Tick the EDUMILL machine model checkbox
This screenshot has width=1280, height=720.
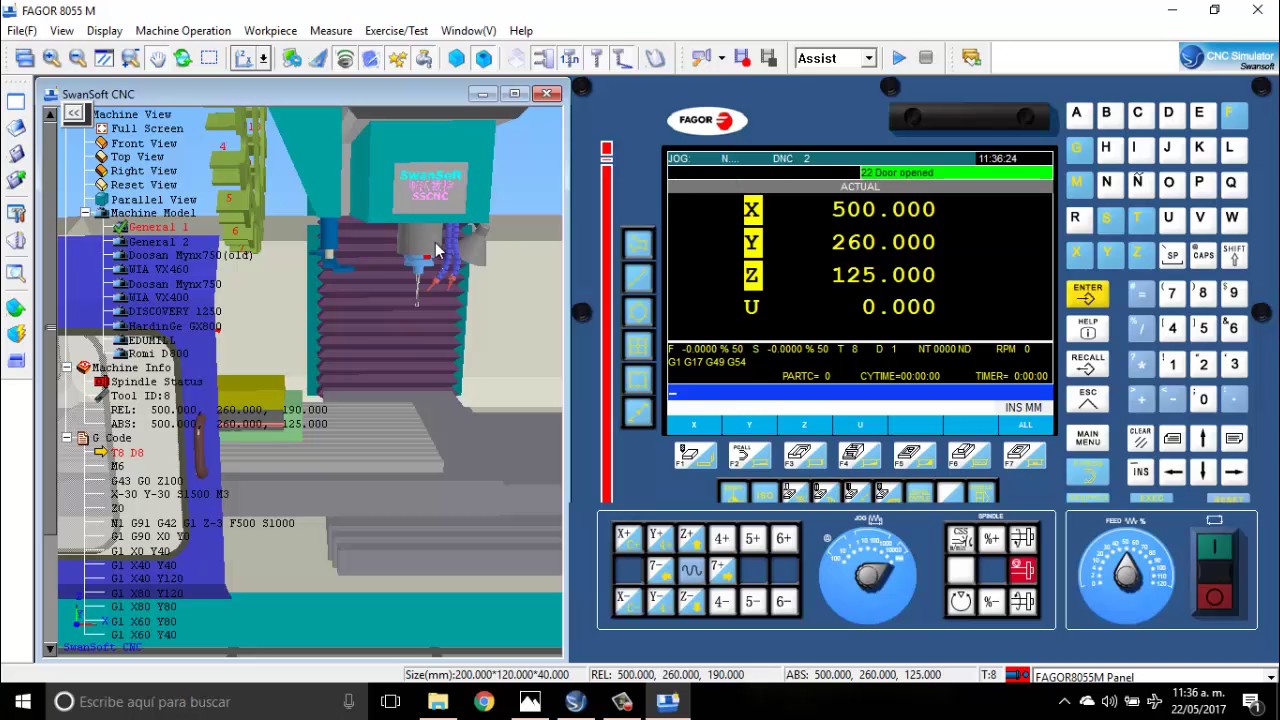click(x=121, y=340)
